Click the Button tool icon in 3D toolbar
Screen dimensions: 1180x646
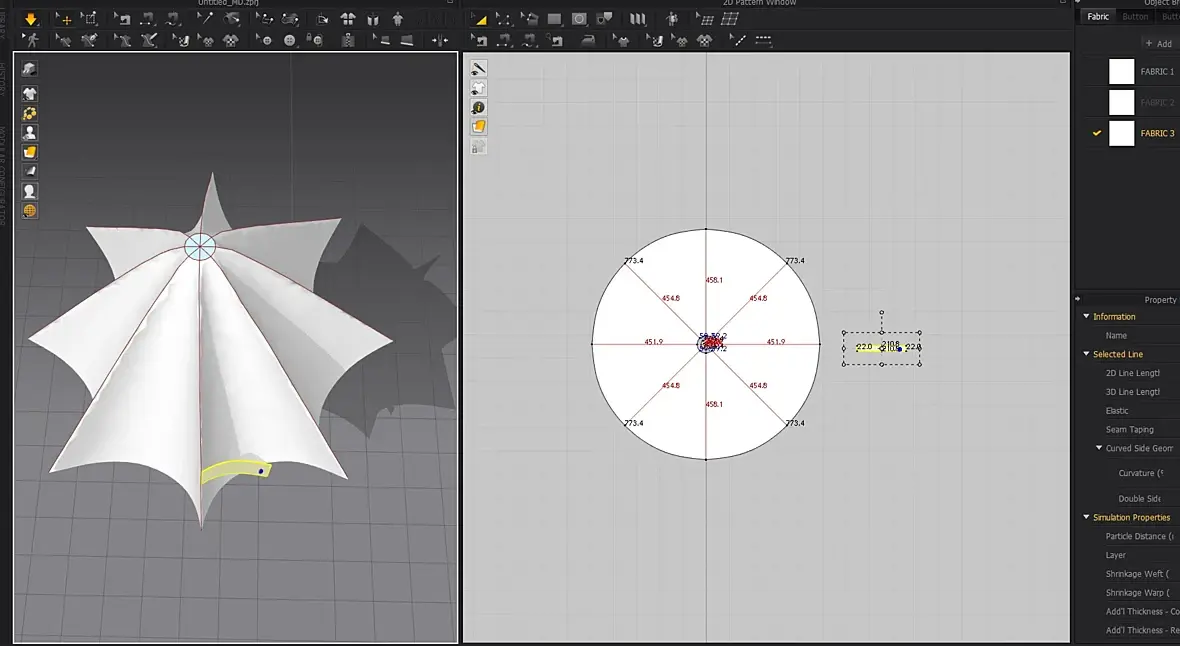click(x=290, y=41)
